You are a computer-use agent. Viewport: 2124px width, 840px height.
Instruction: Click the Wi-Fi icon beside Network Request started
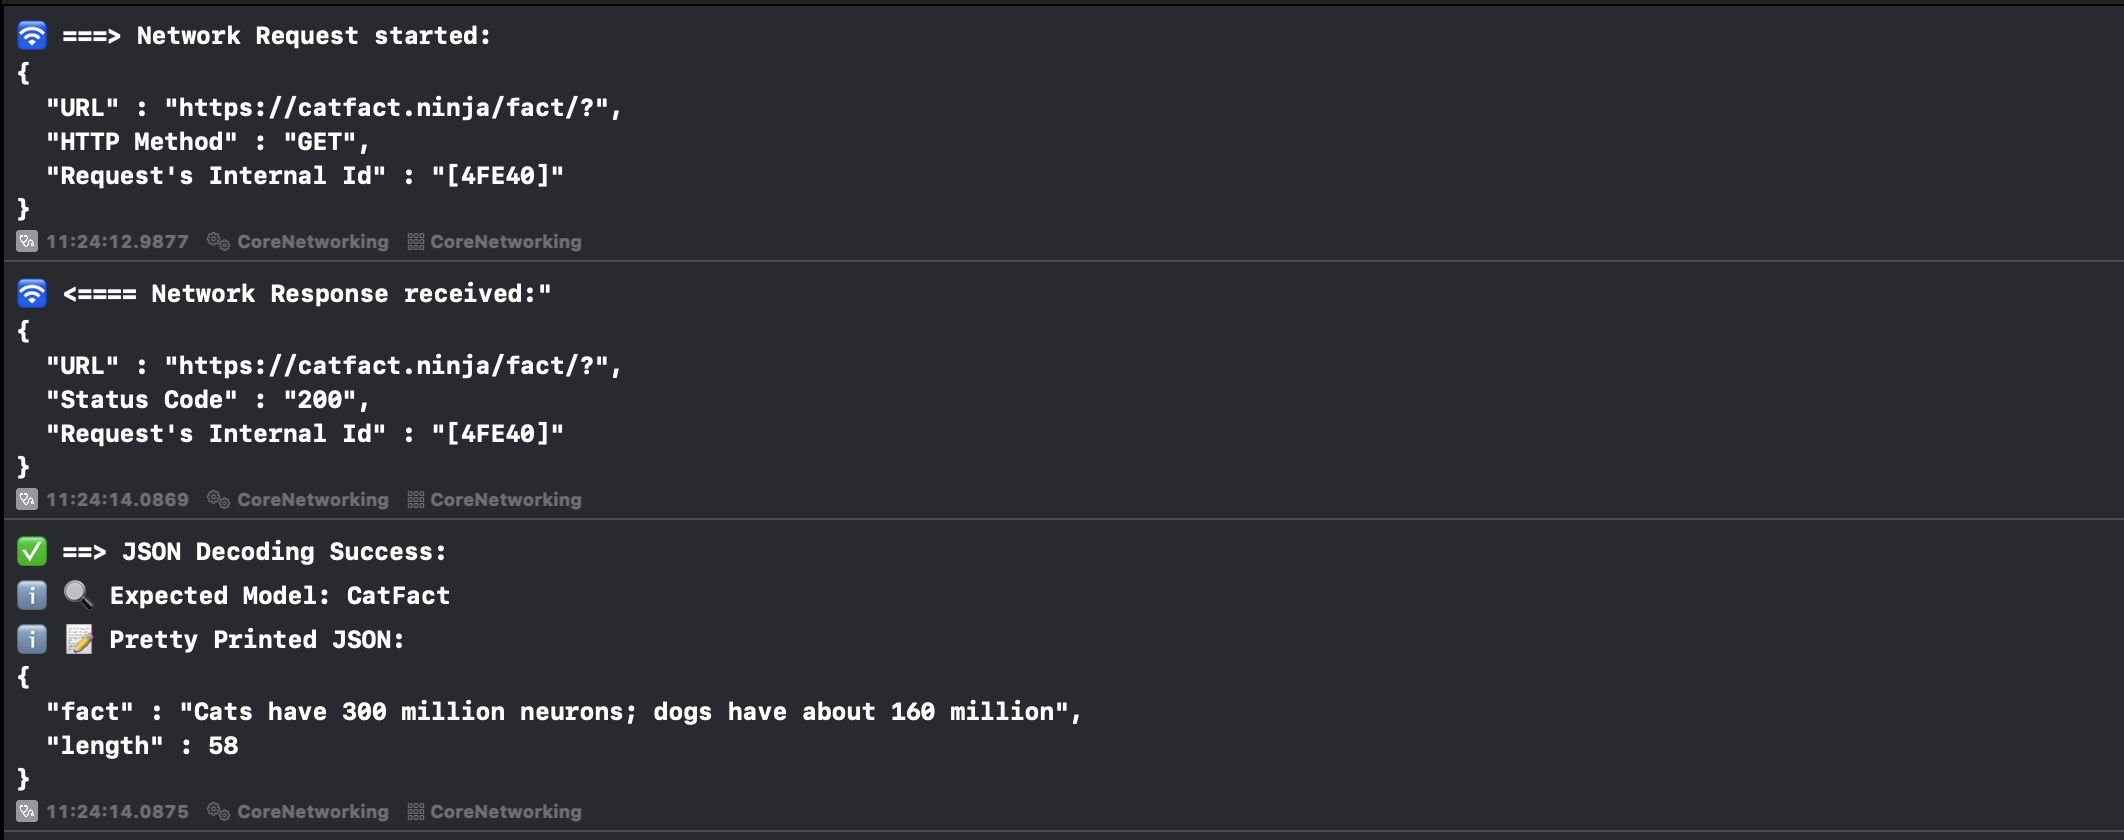pos(32,36)
